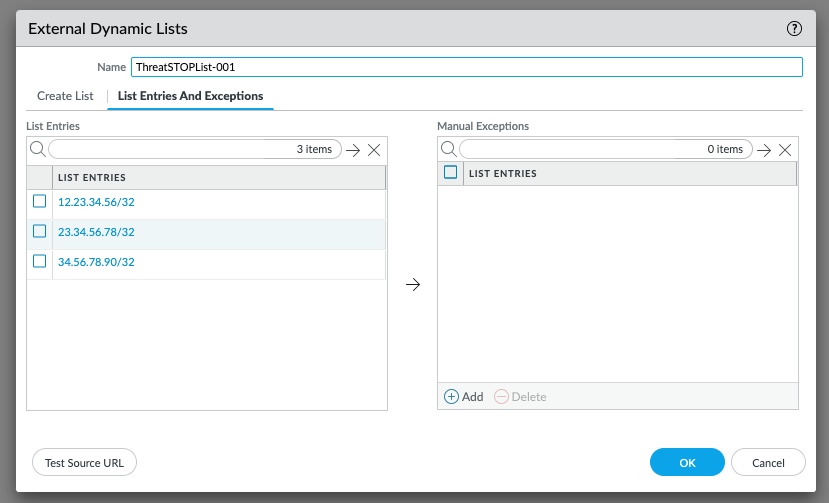Click the List Entries search magnifier icon
The width and height of the screenshot is (829, 503).
38,149
